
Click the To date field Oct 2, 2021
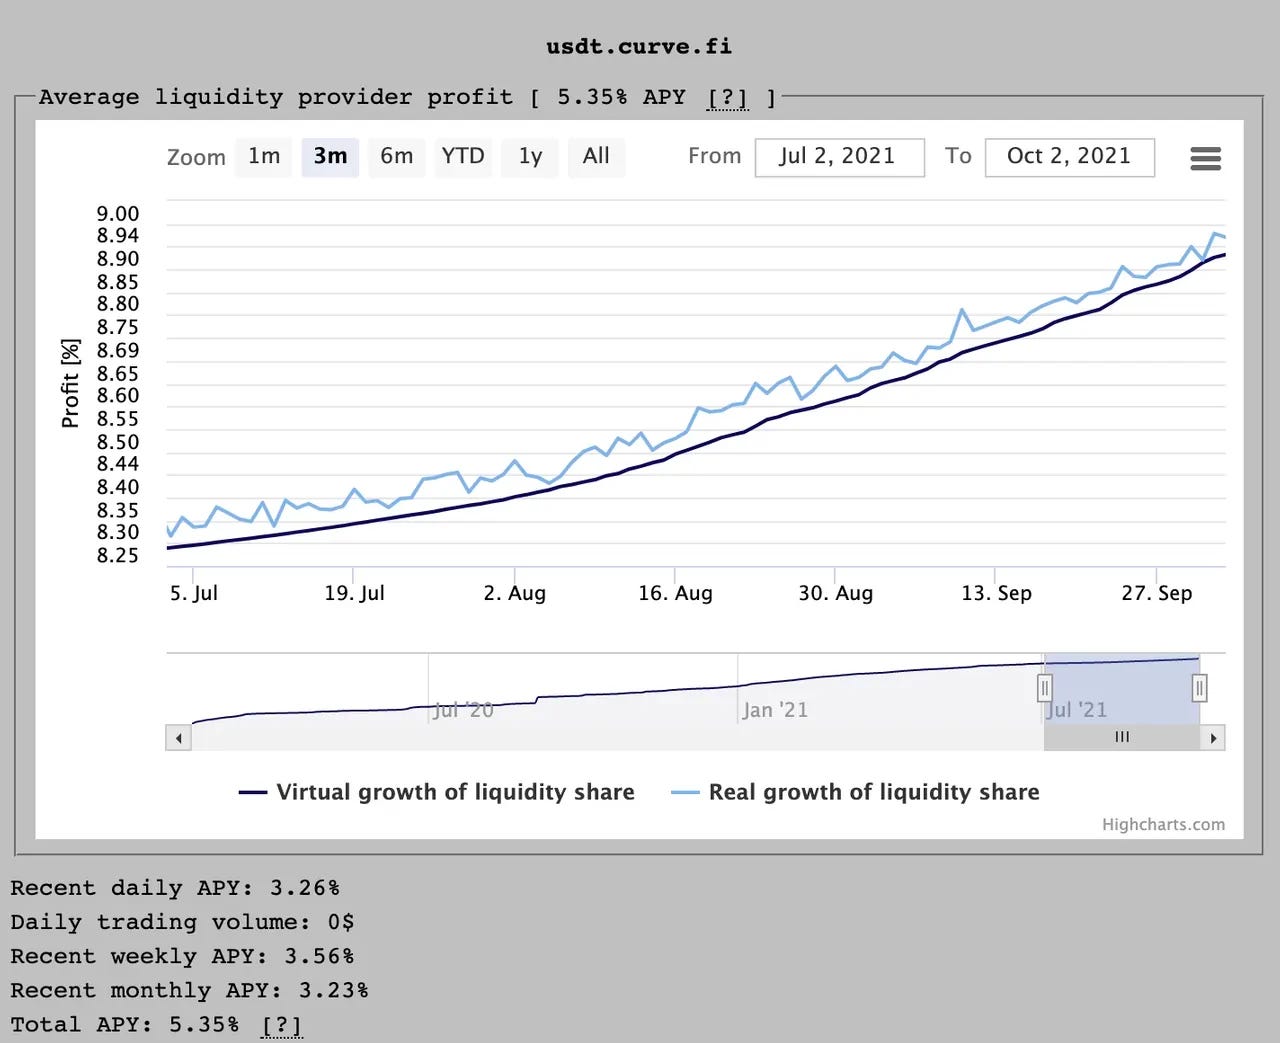click(1069, 157)
